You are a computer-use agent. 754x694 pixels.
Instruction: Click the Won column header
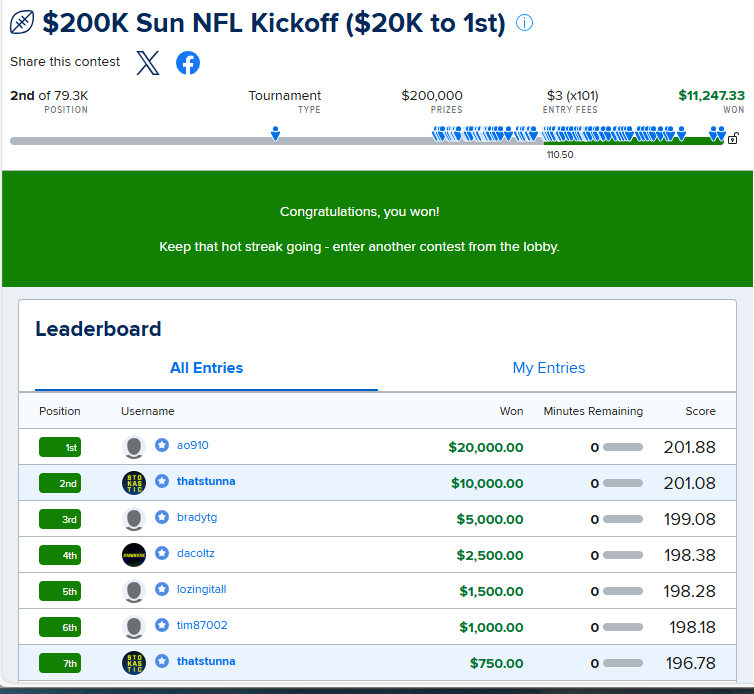coord(511,411)
